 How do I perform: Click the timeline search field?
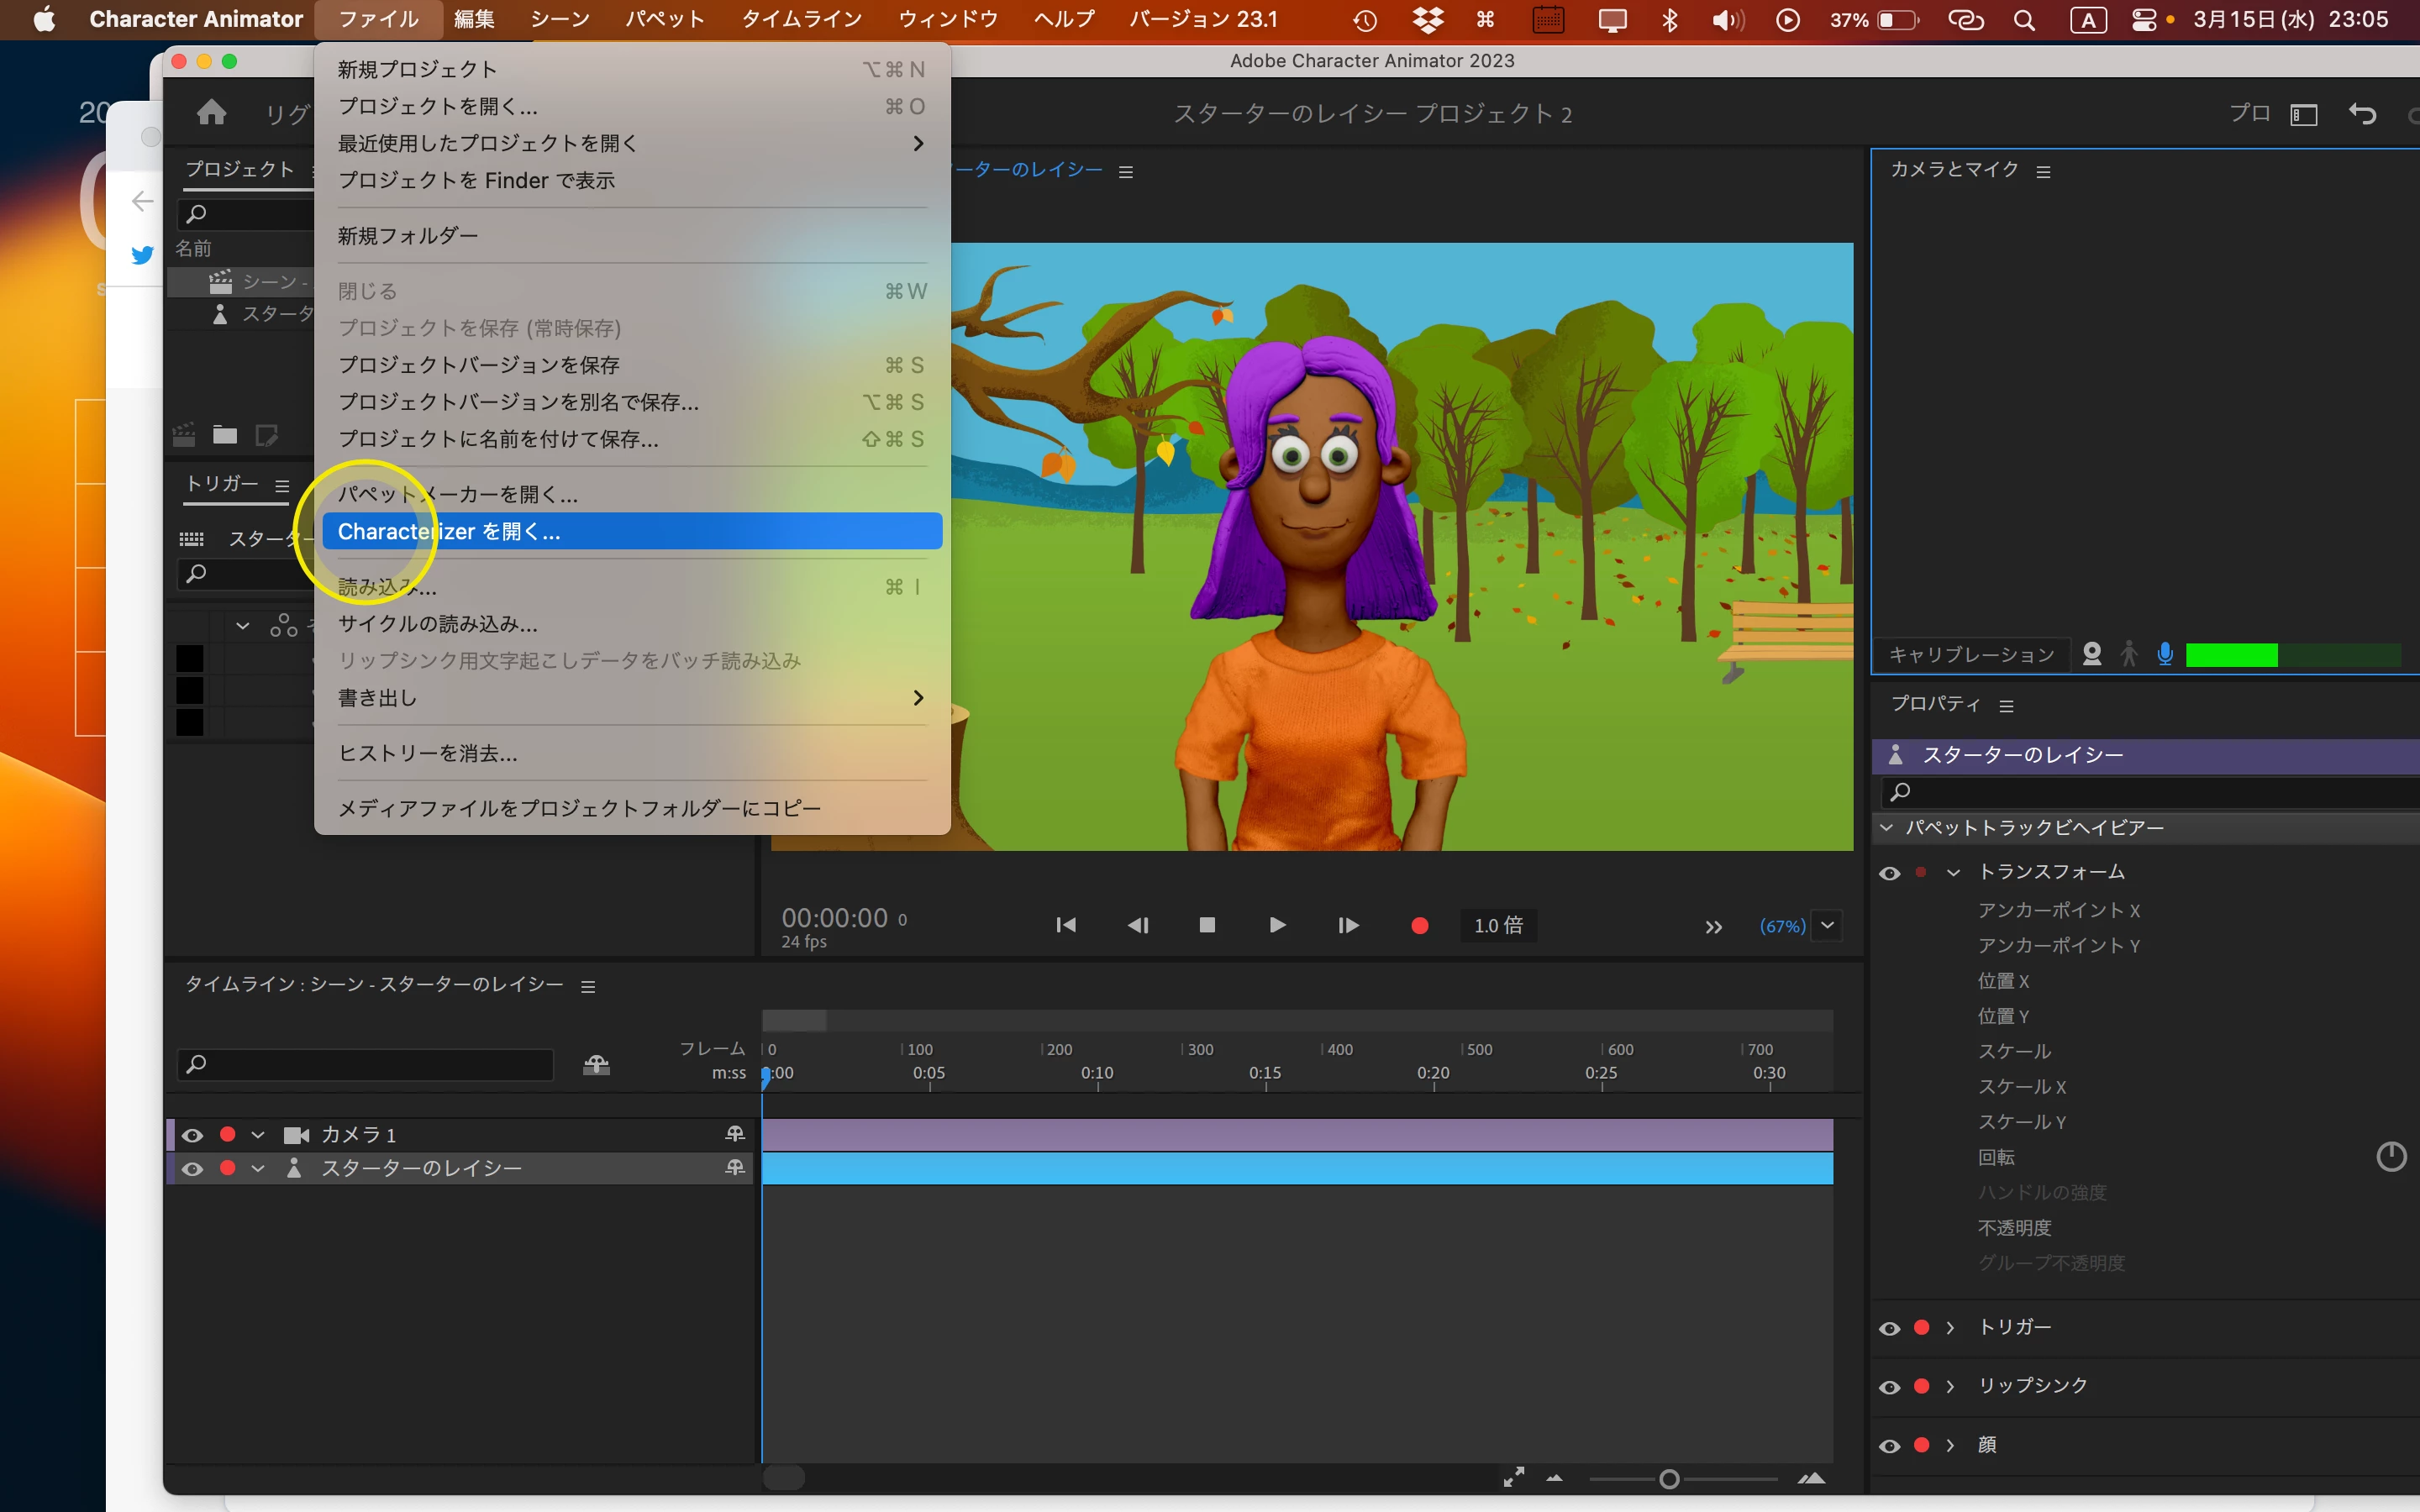tap(365, 1064)
